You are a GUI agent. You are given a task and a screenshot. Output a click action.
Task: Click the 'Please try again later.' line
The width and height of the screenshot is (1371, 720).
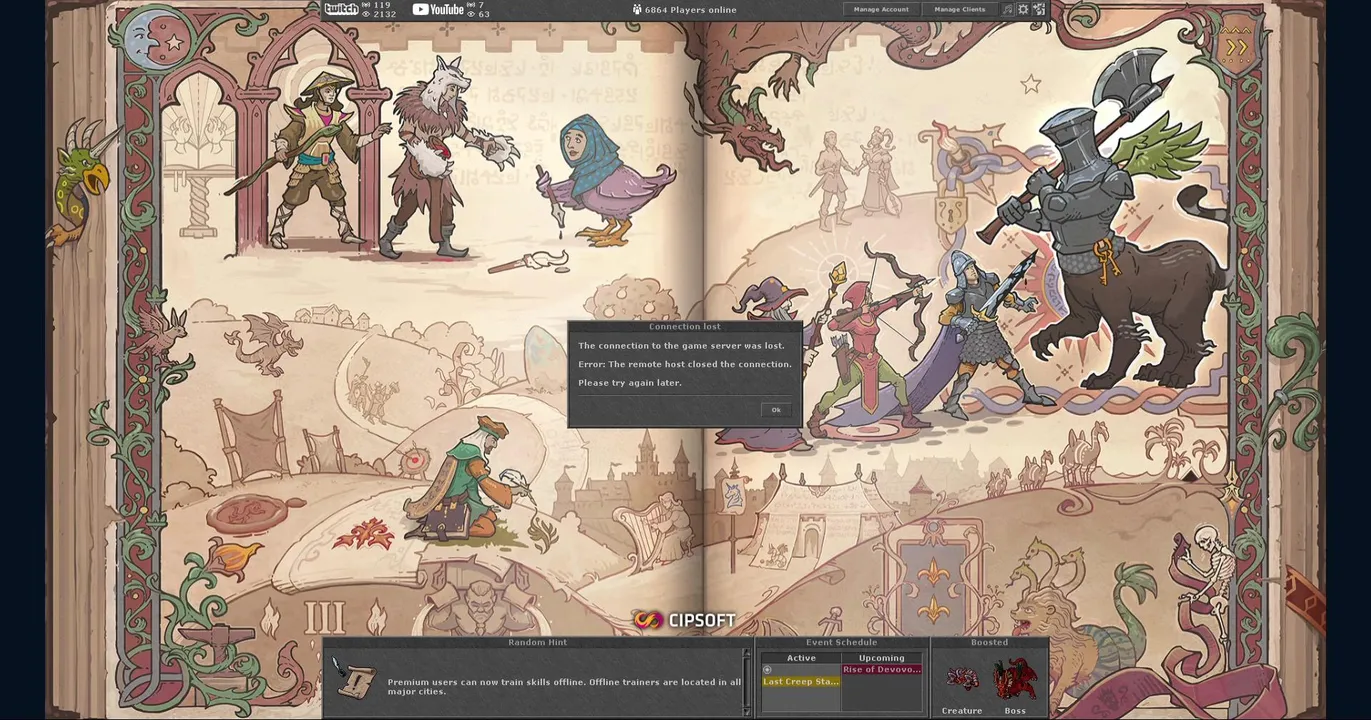click(x=630, y=383)
